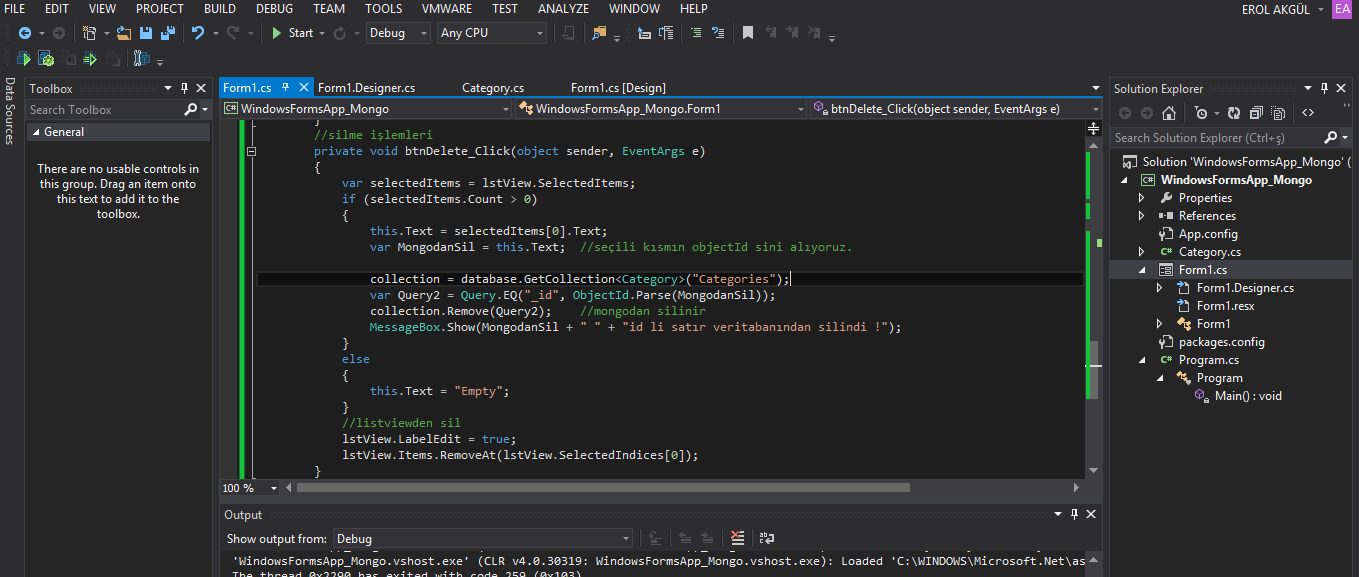Open the BUILD menu

coord(220,9)
